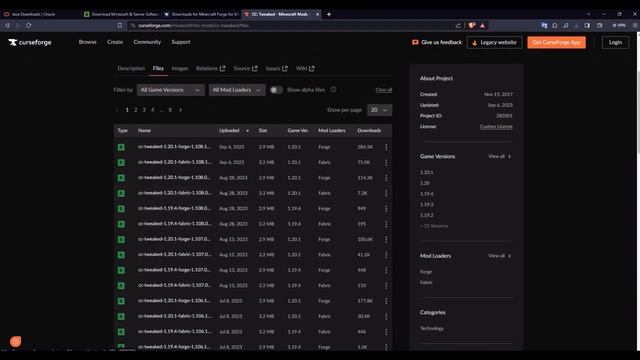Open the Custom License link
Viewport: 640px width, 360px height.
tap(496, 127)
